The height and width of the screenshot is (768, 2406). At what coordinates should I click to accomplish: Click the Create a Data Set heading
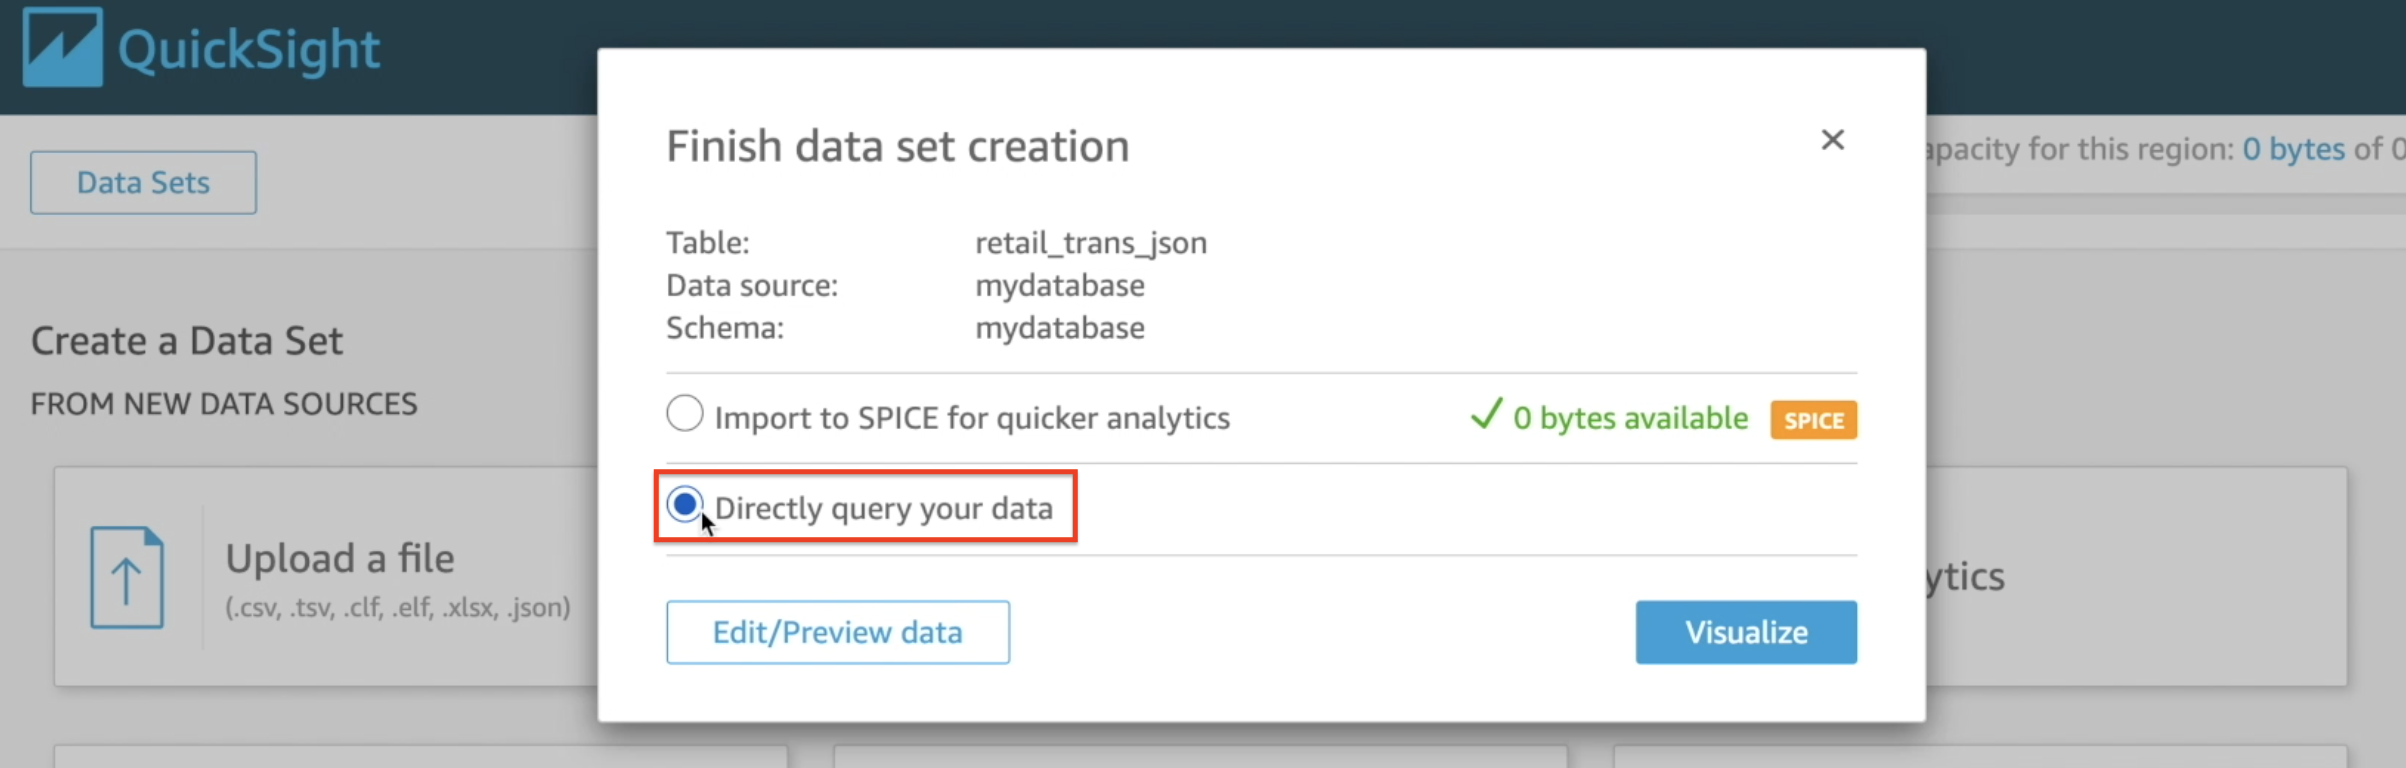tap(187, 341)
